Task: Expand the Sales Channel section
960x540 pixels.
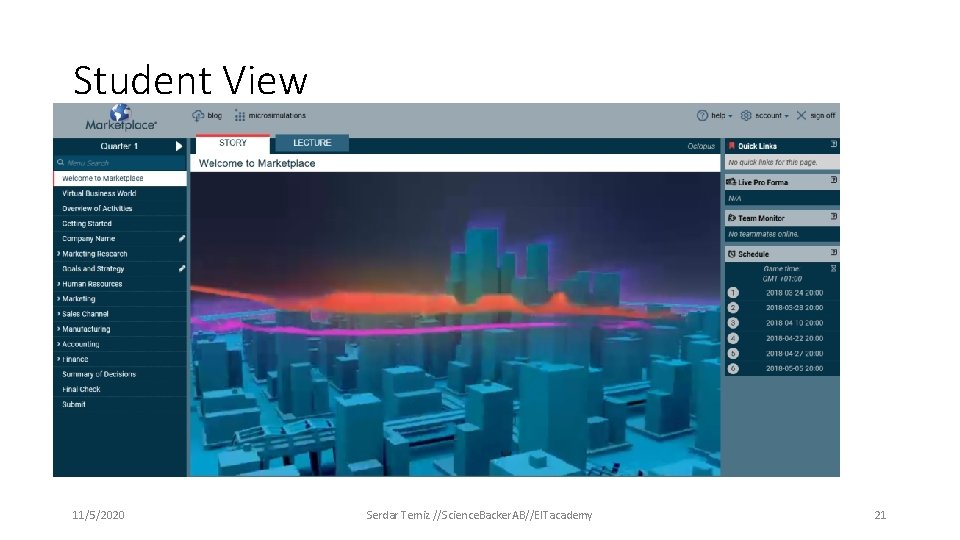Action: (59, 313)
